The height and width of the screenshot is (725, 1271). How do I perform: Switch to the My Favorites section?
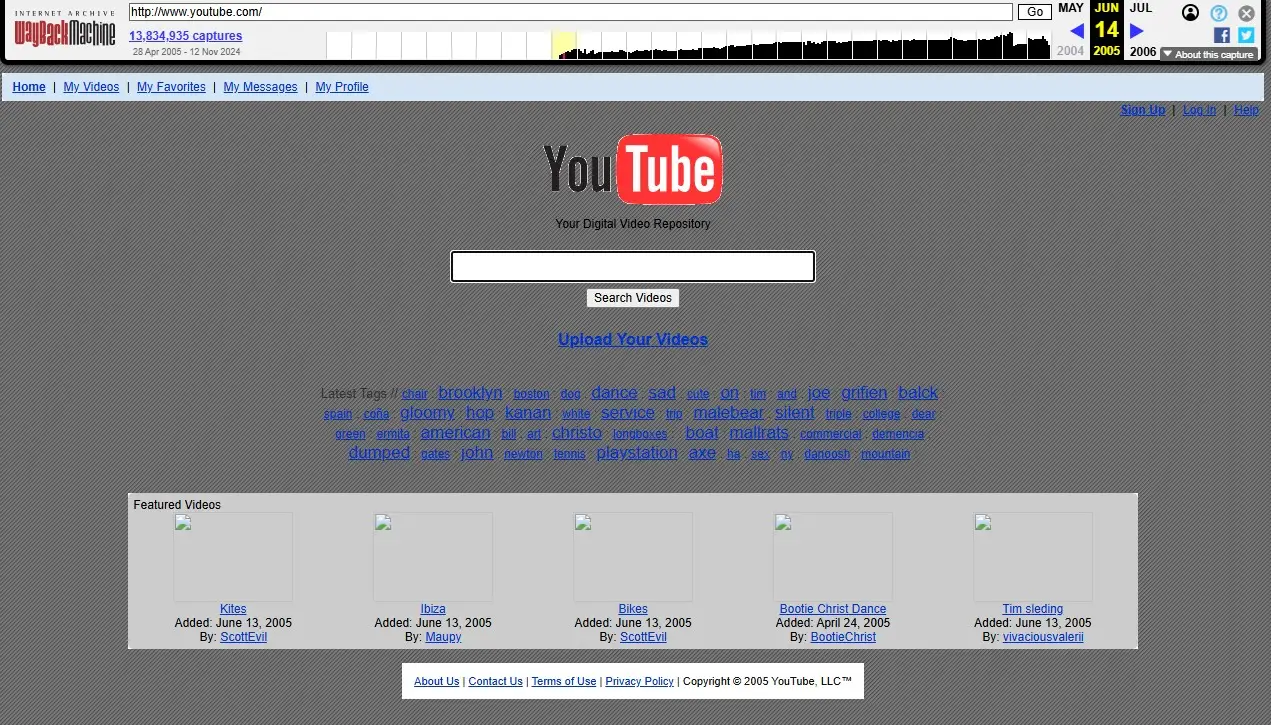(171, 87)
